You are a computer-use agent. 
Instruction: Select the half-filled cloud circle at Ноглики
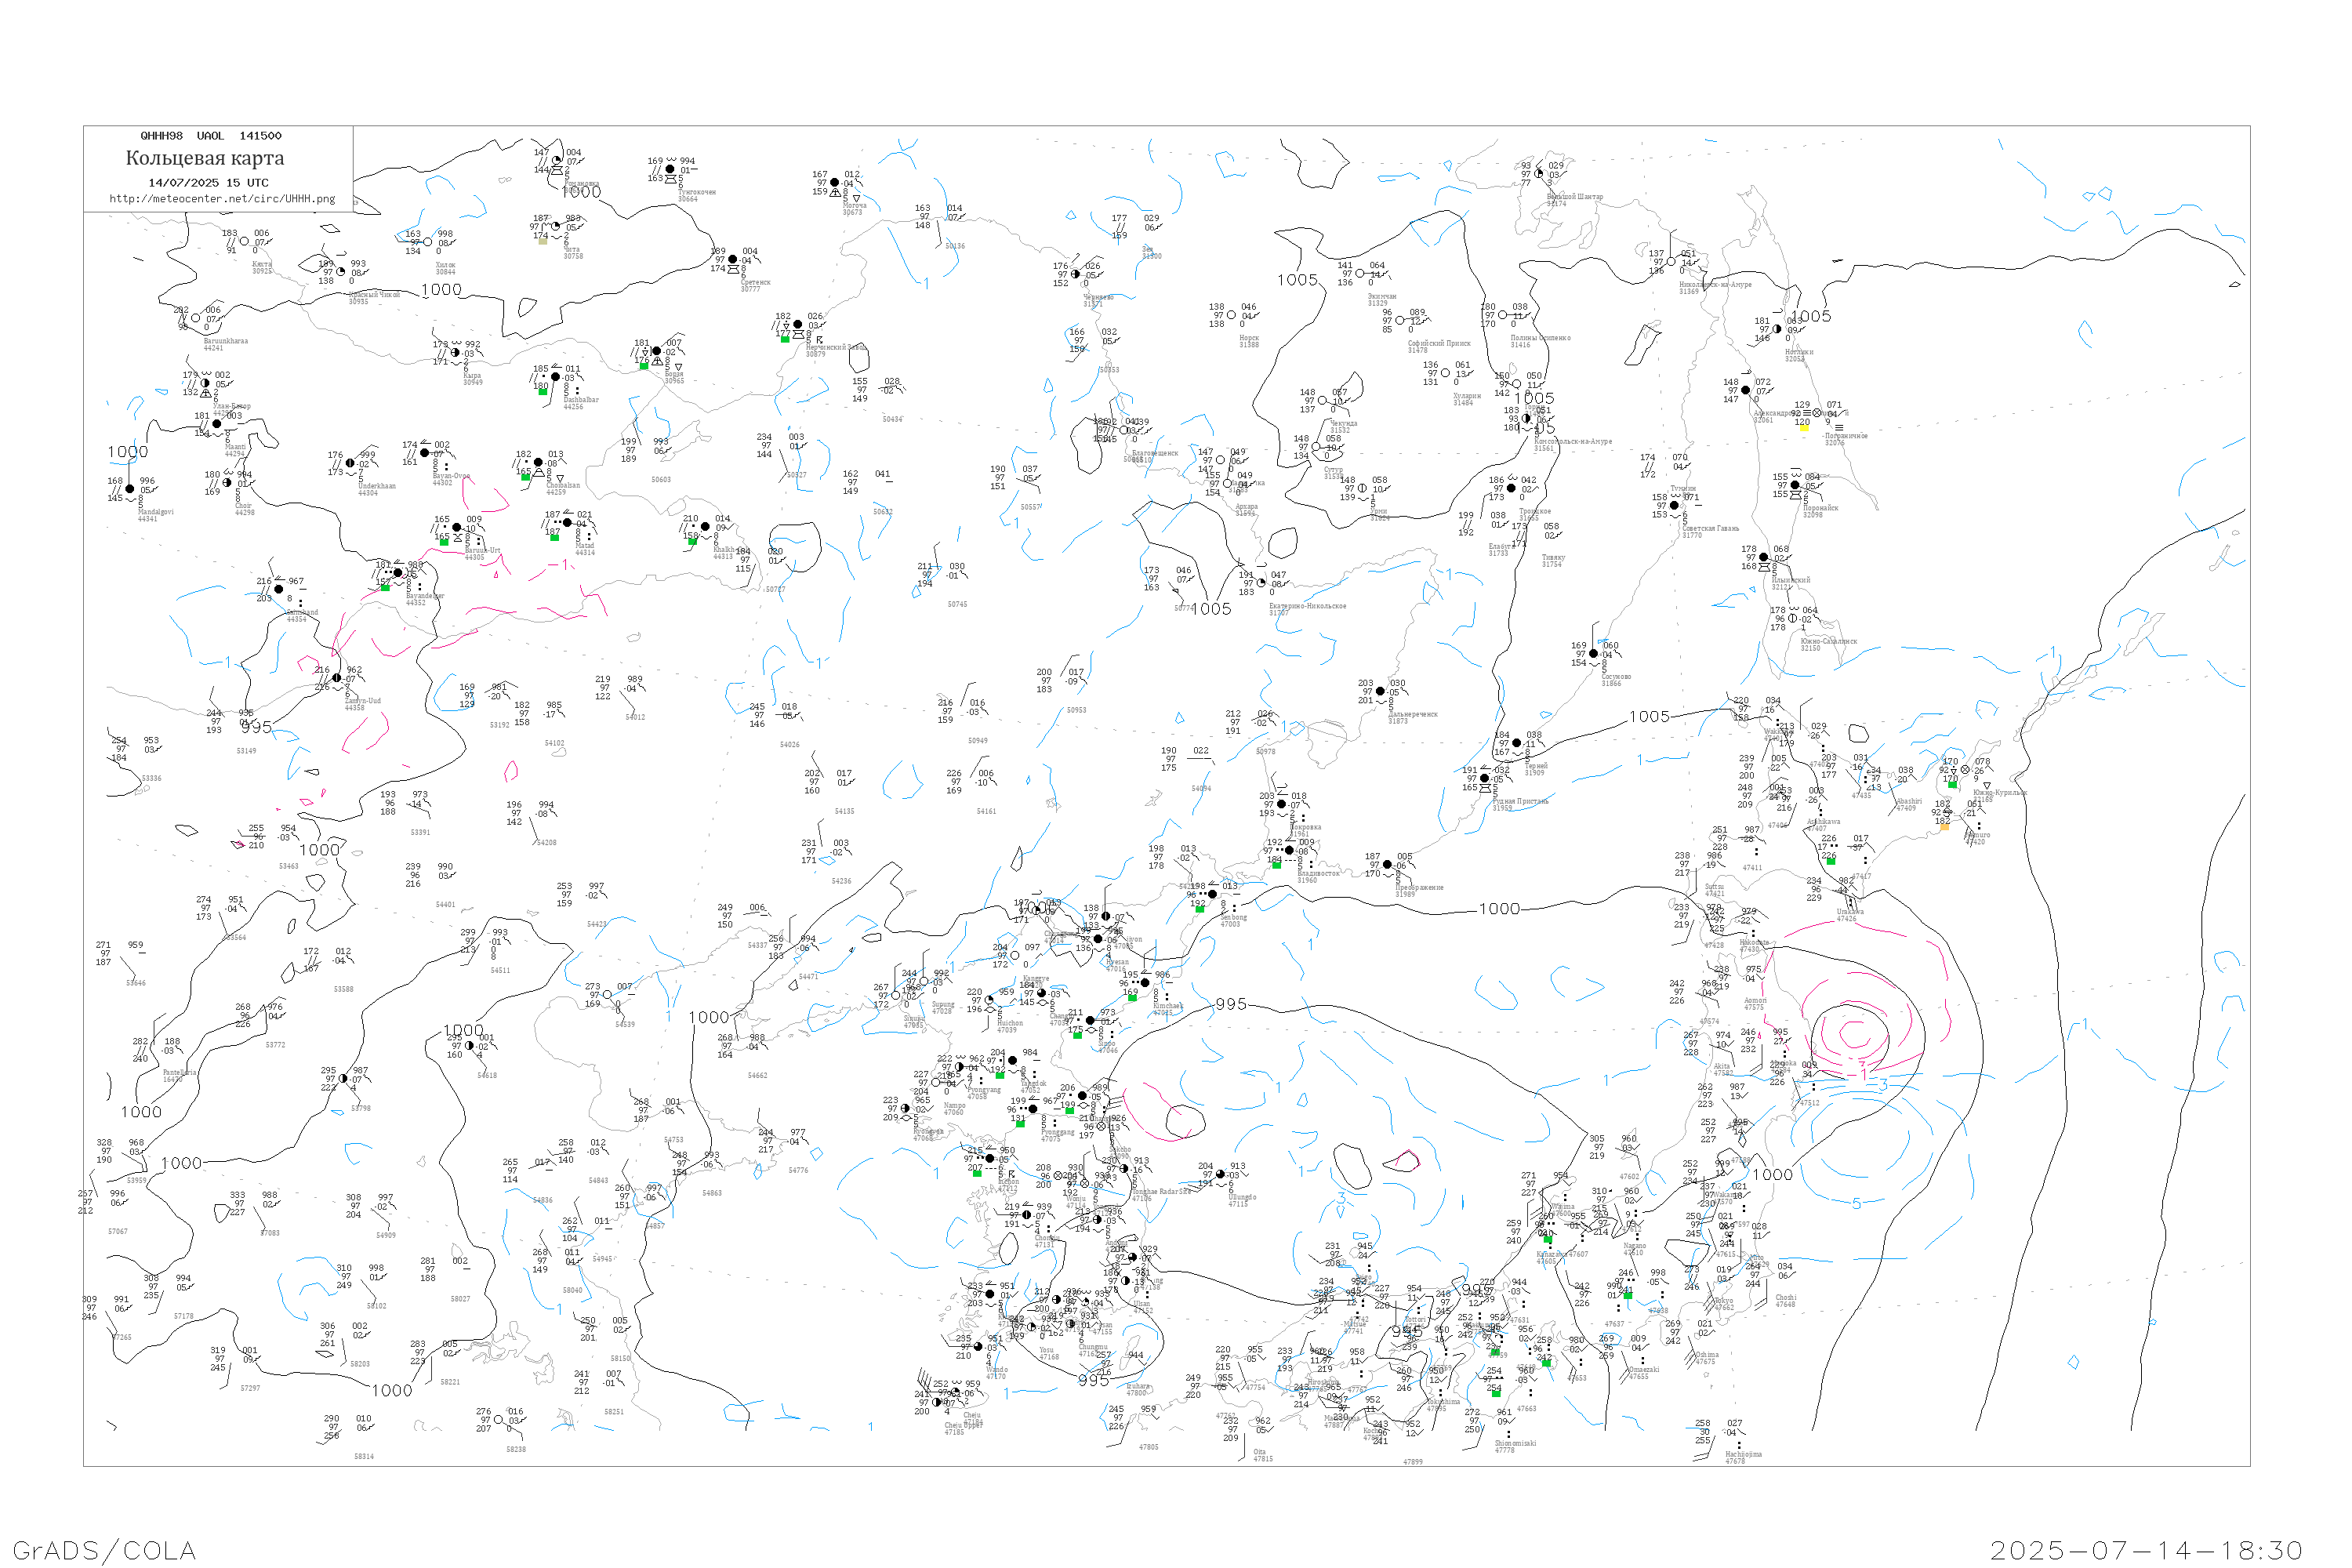[1777, 329]
